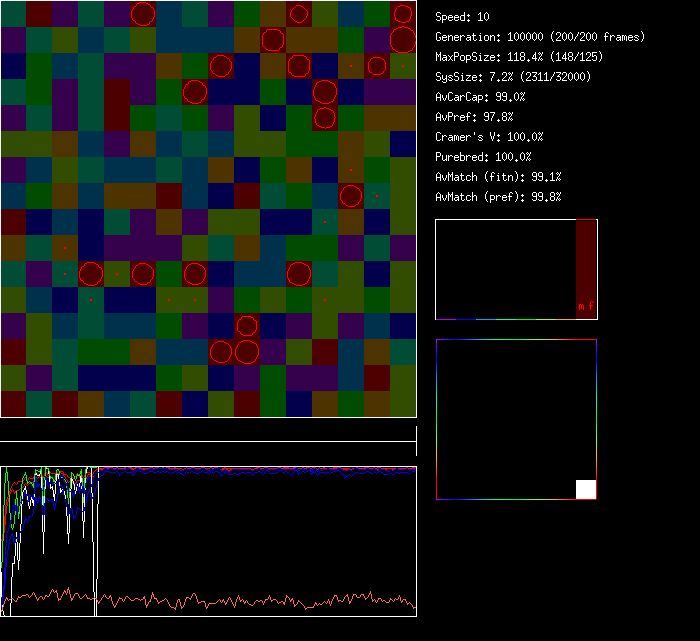Click the red 'm f' label in the histogram

tap(585, 307)
